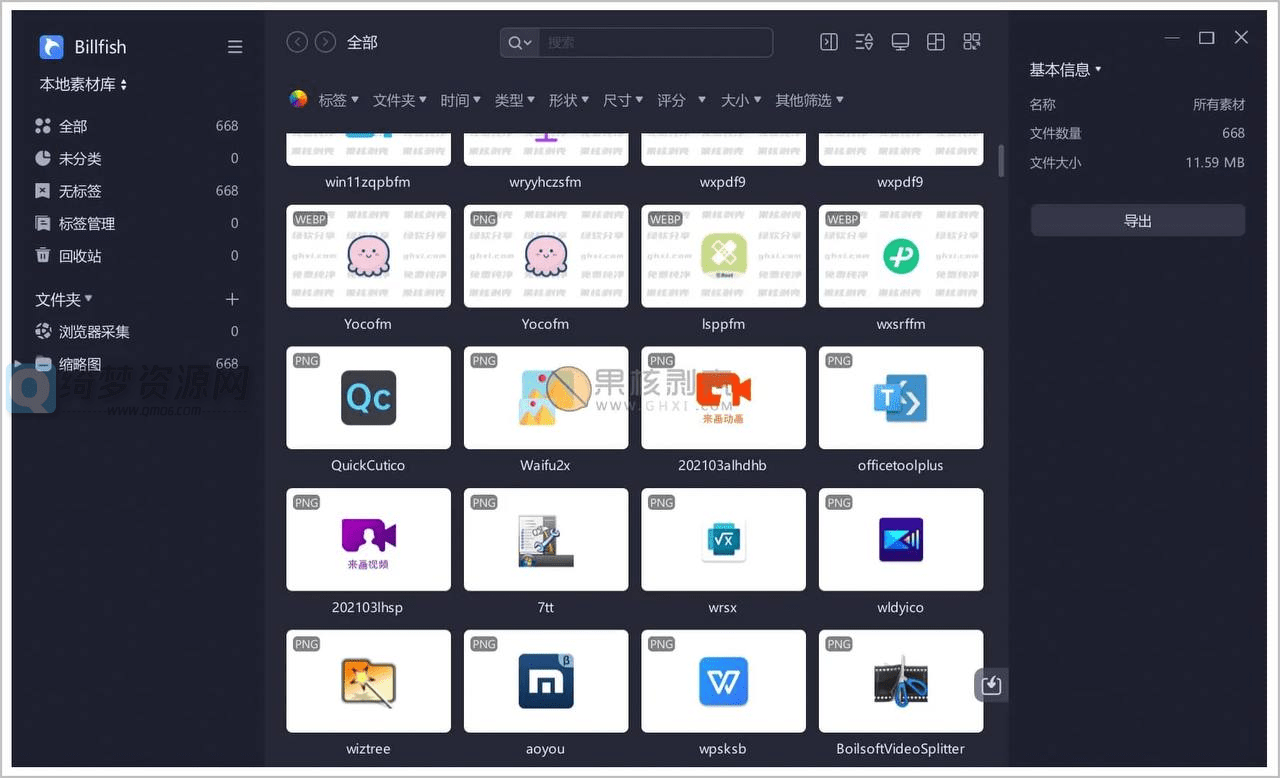Open the 标签 filter dropdown
Viewport: 1280px width, 778px height.
[x=338, y=100]
